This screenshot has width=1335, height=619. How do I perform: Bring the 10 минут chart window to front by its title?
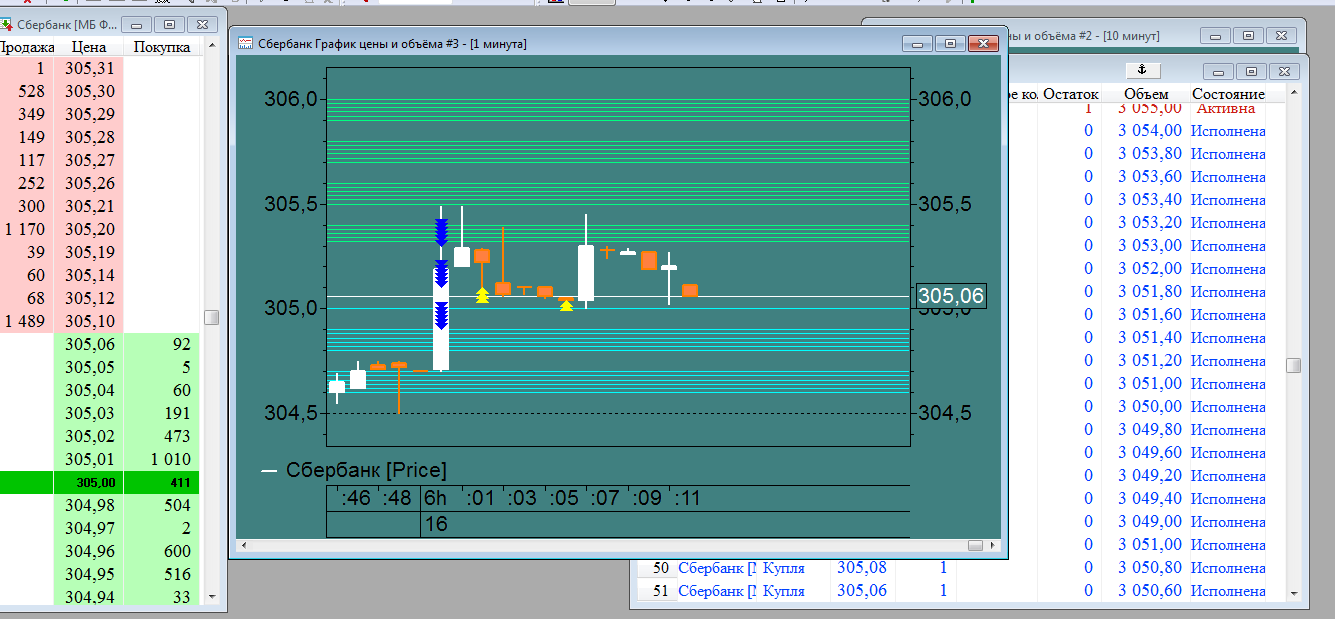pos(1084,36)
